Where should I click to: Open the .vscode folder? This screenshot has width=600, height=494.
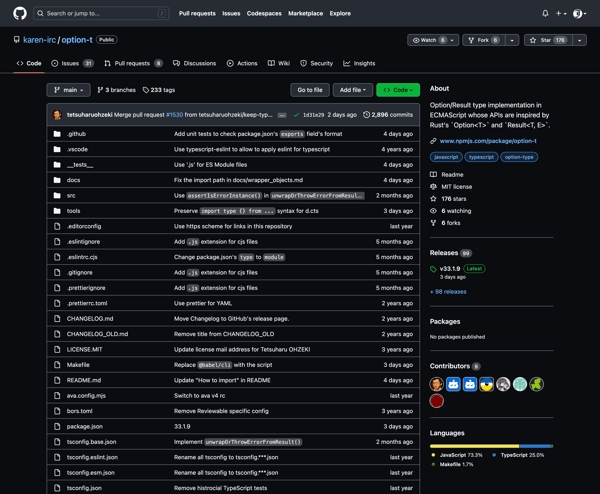pos(77,149)
